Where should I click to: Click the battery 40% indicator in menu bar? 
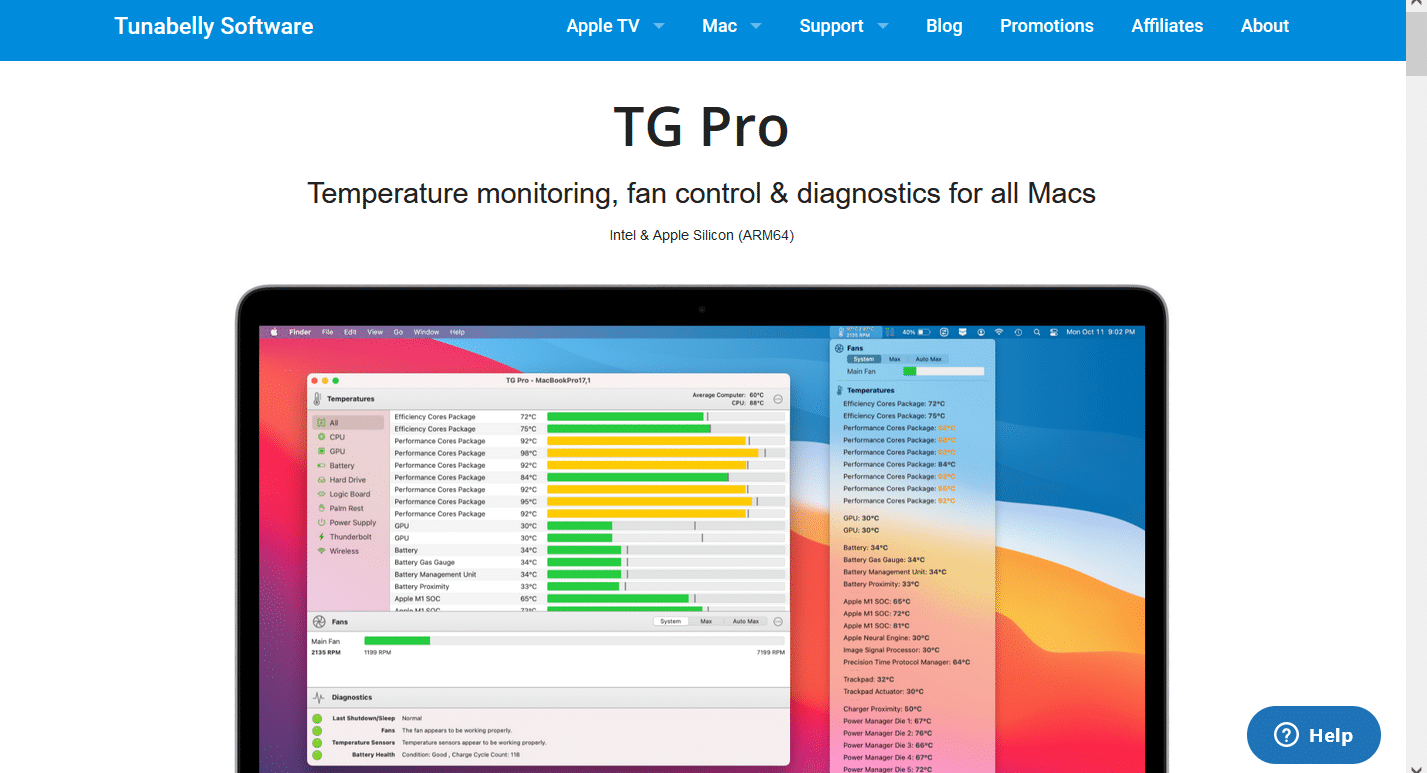pos(916,332)
